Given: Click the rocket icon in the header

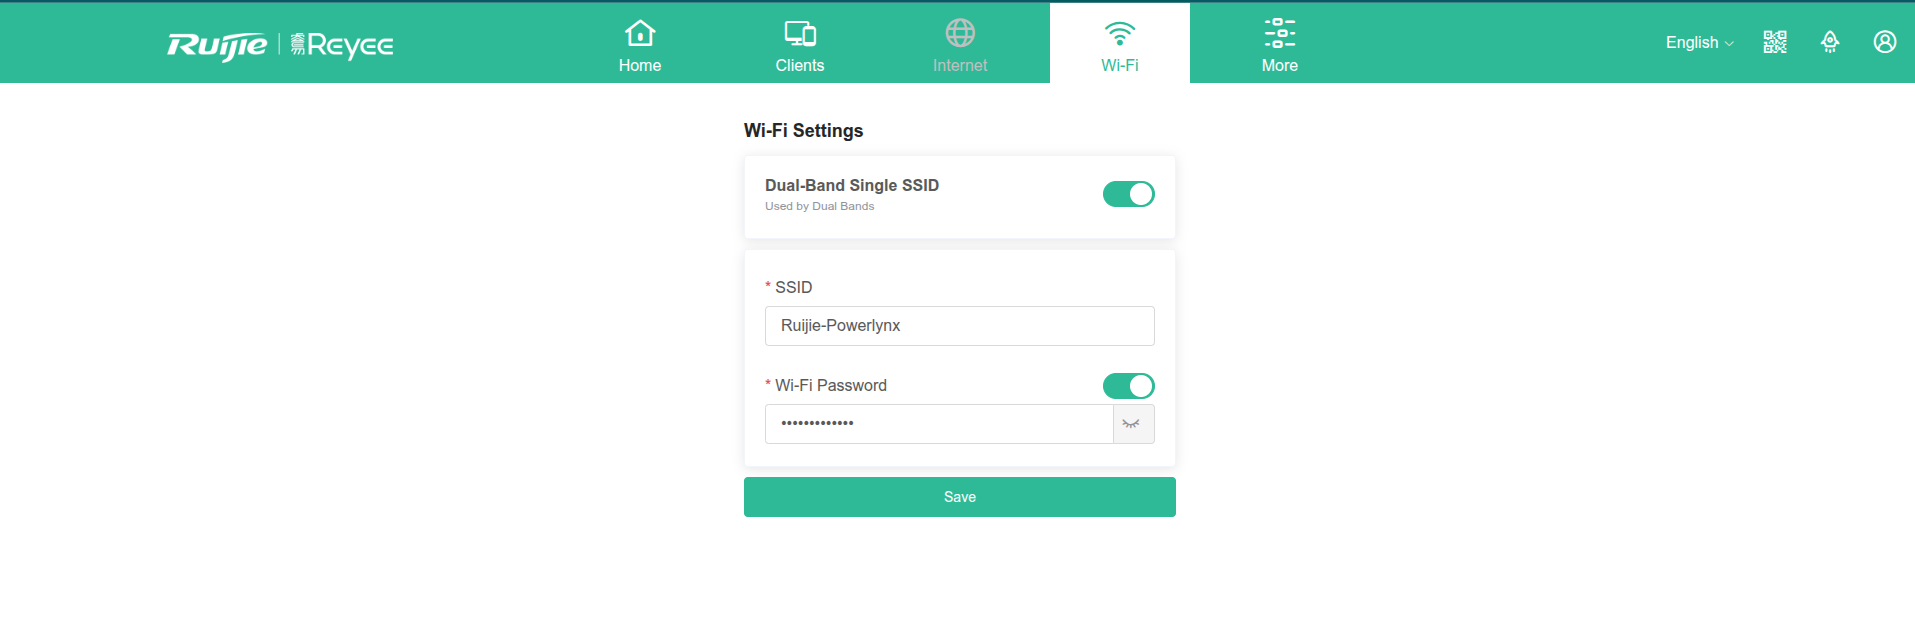Looking at the screenshot, I should pyautogui.click(x=1830, y=42).
